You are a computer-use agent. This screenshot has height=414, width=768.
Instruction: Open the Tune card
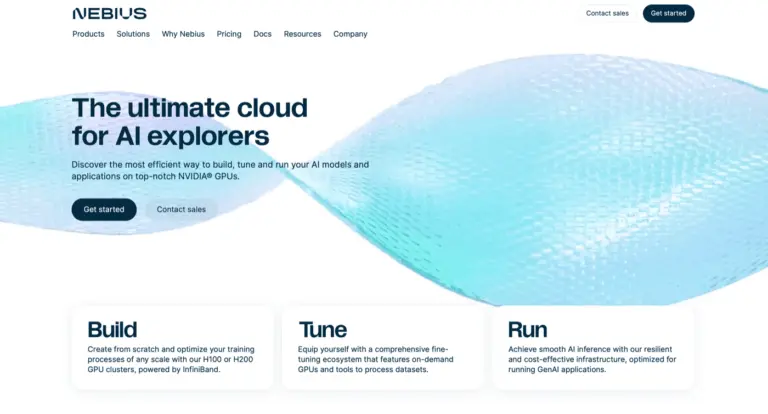[x=383, y=348]
